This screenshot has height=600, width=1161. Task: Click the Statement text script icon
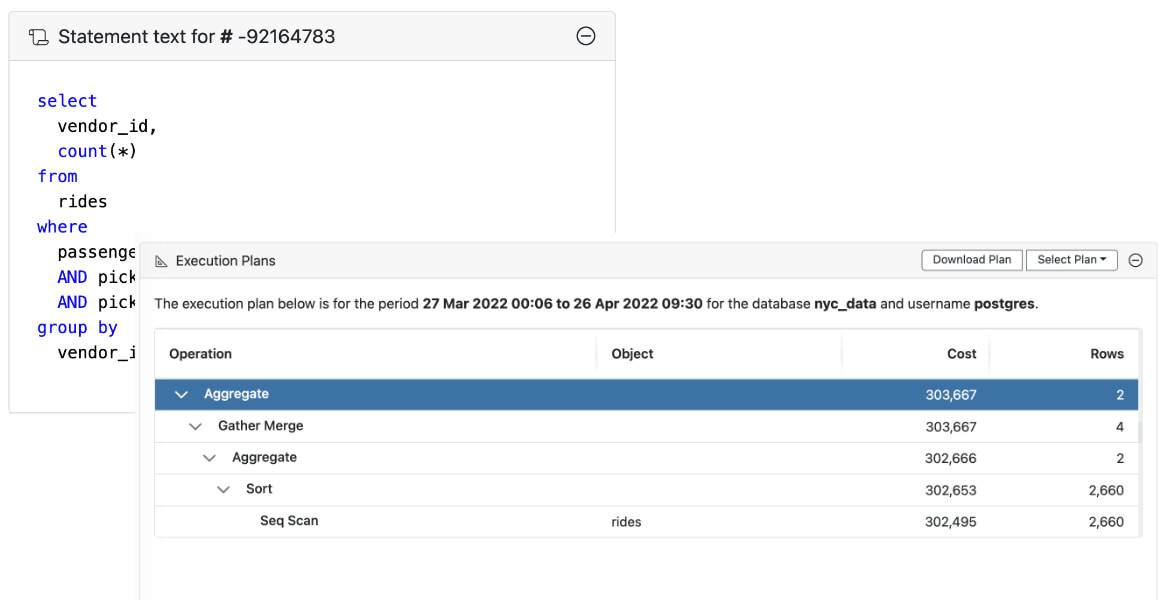click(x=38, y=37)
